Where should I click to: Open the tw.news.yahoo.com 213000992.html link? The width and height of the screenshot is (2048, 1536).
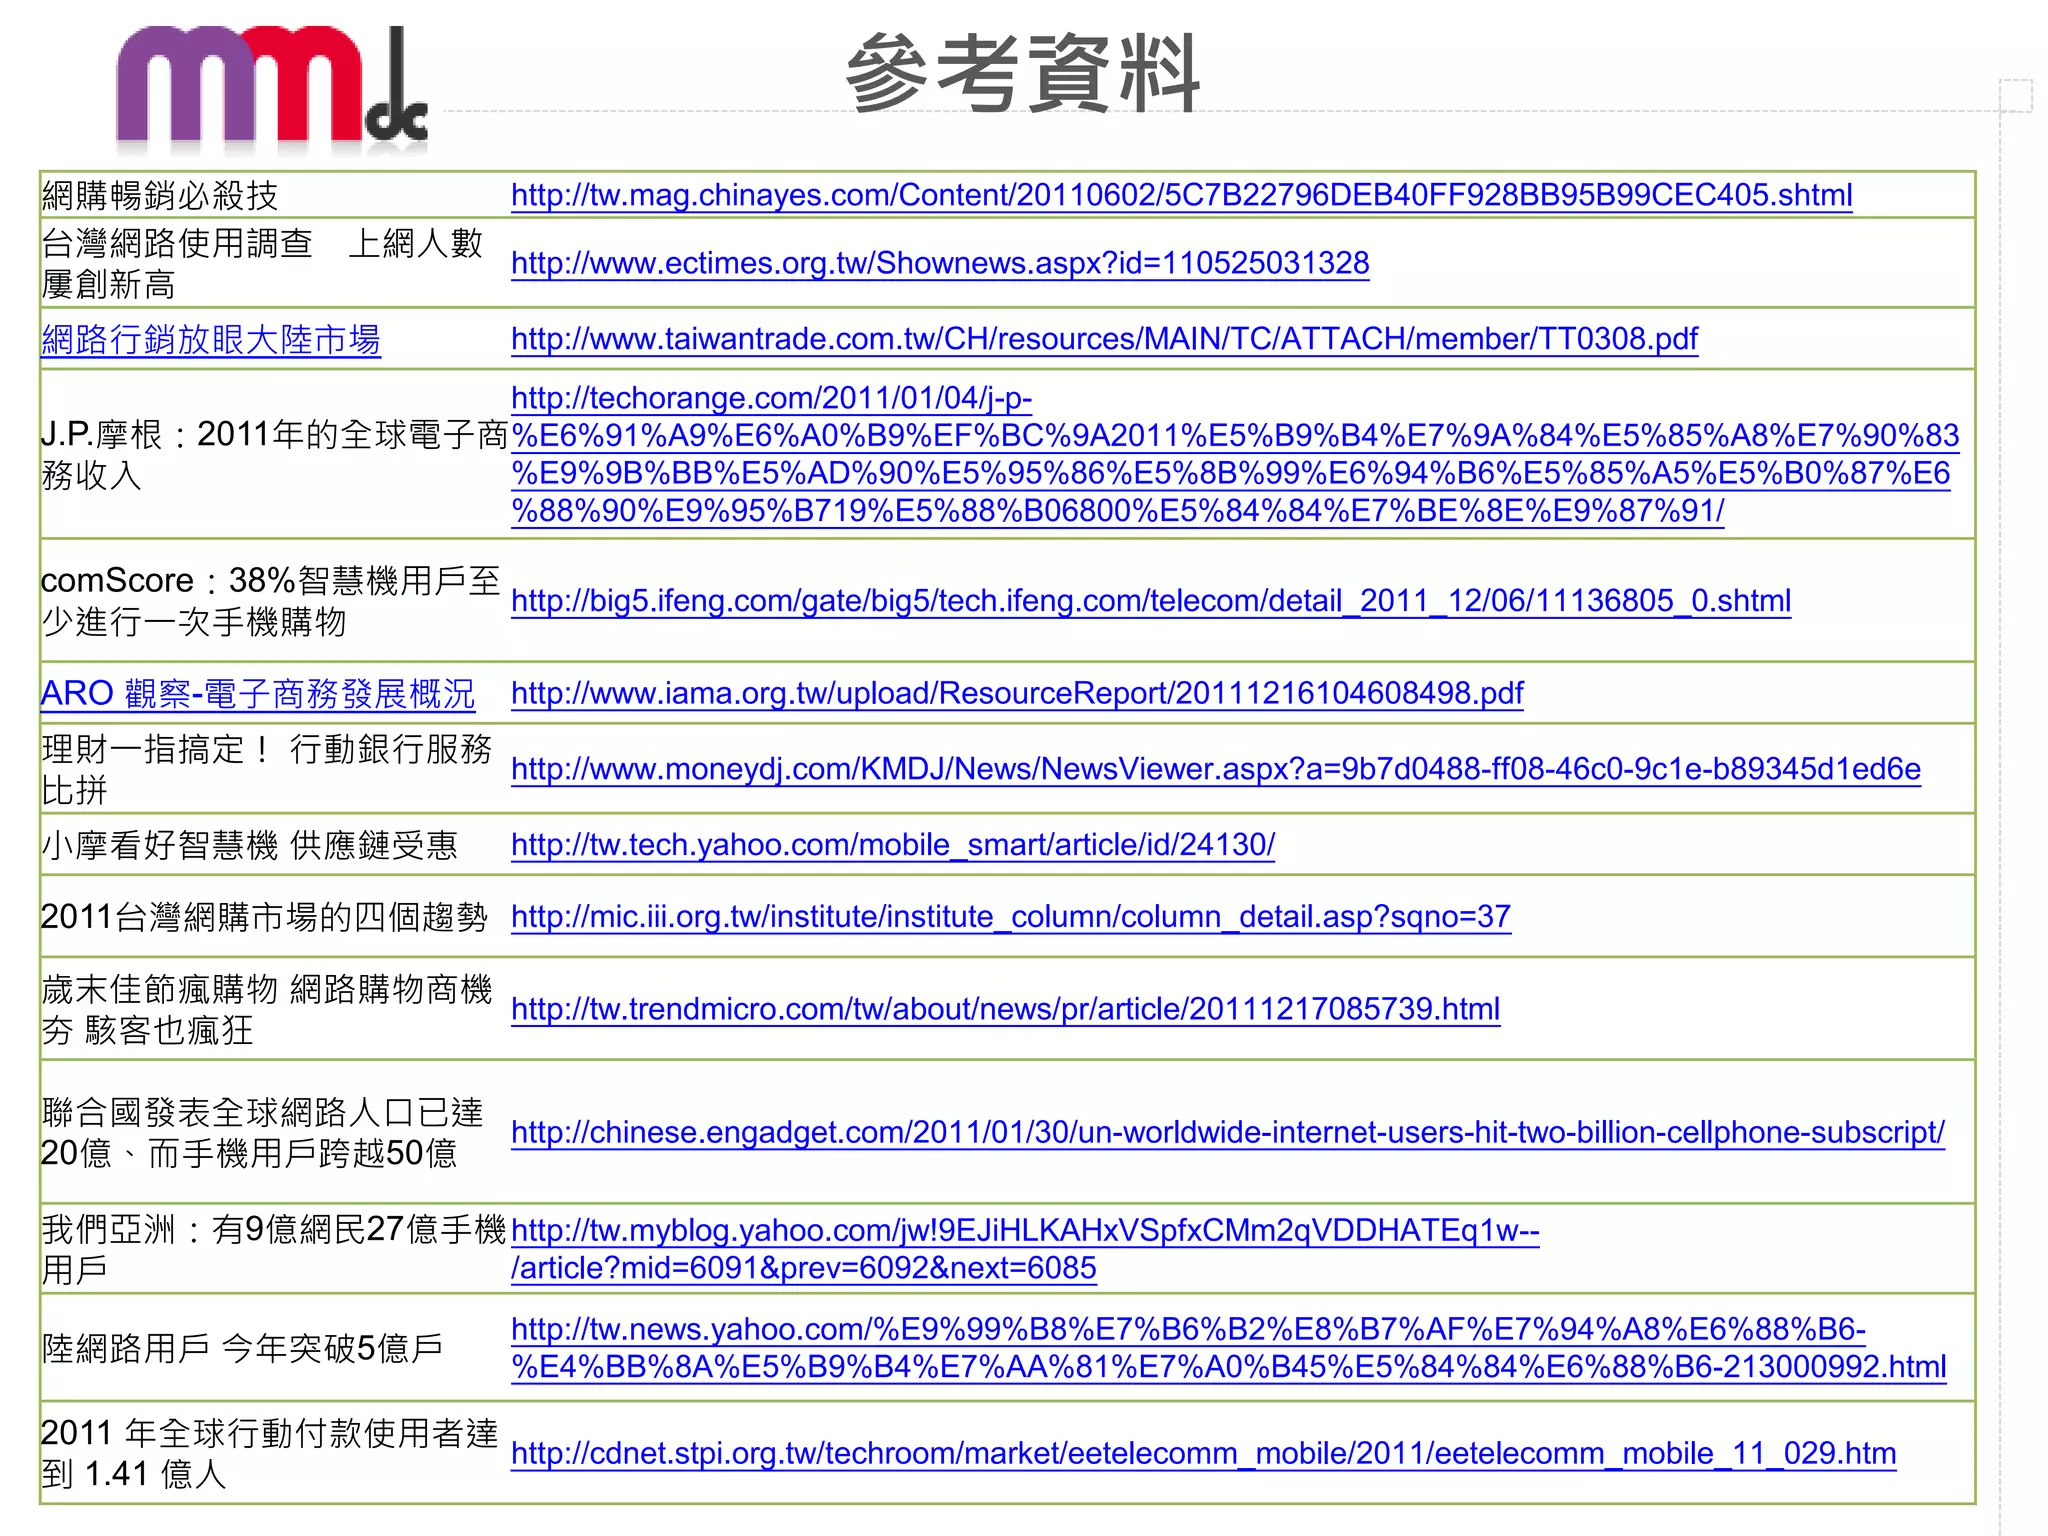[1229, 1348]
